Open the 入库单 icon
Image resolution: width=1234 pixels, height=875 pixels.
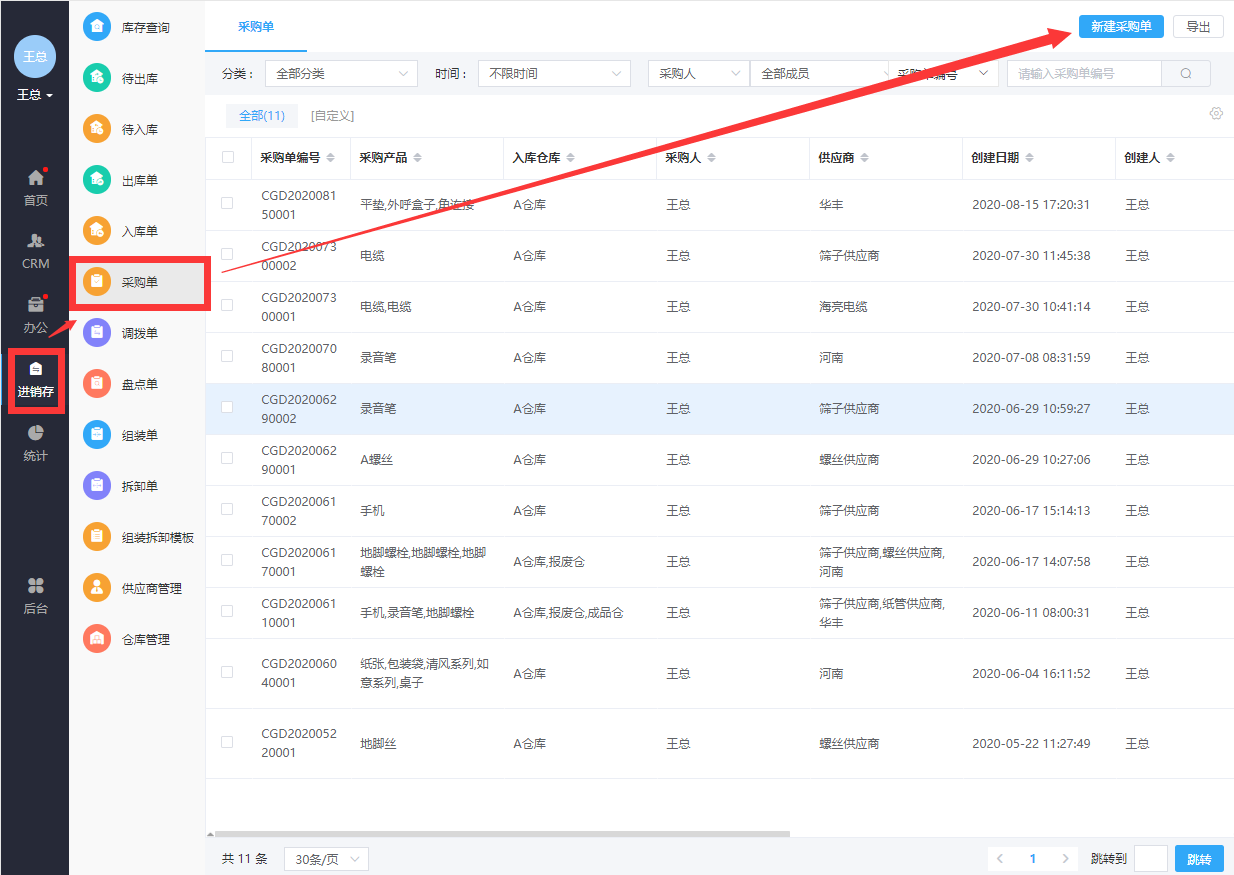97,231
